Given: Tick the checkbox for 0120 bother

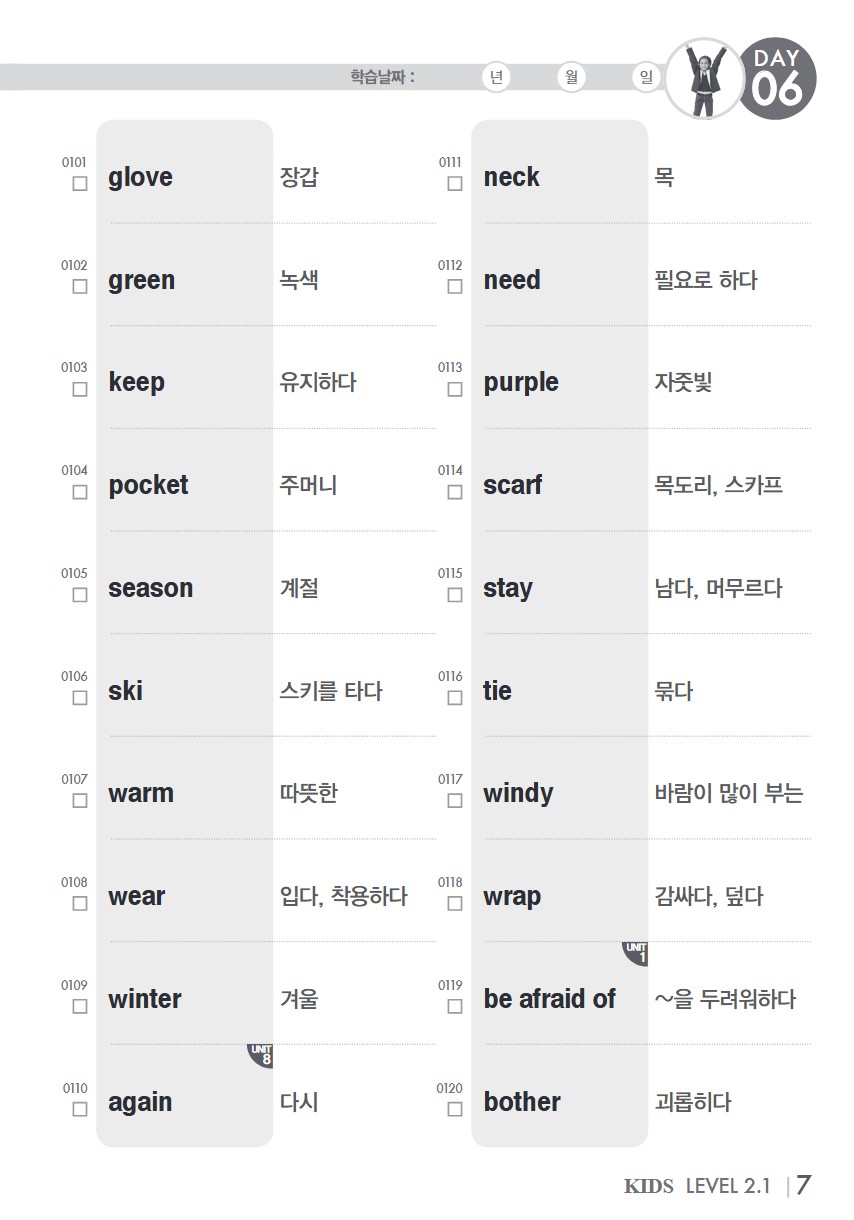Looking at the screenshot, I should 455,1109.
